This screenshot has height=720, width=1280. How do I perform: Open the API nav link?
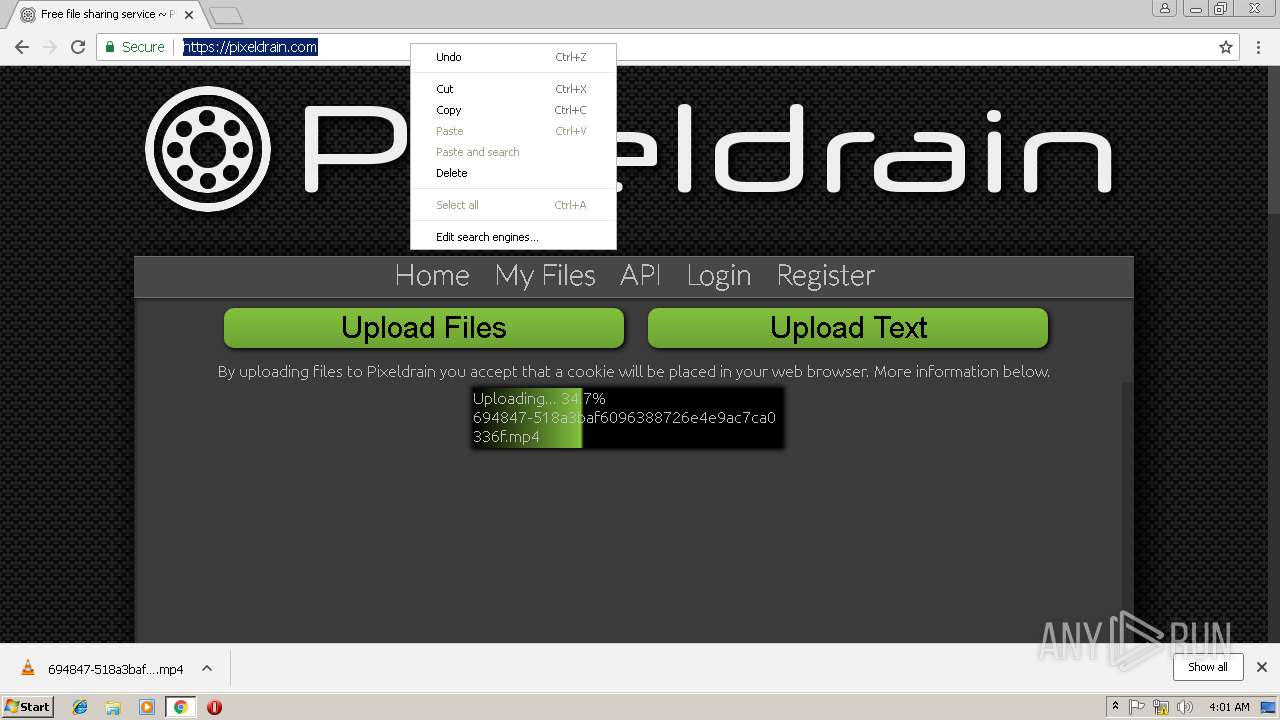[641, 276]
